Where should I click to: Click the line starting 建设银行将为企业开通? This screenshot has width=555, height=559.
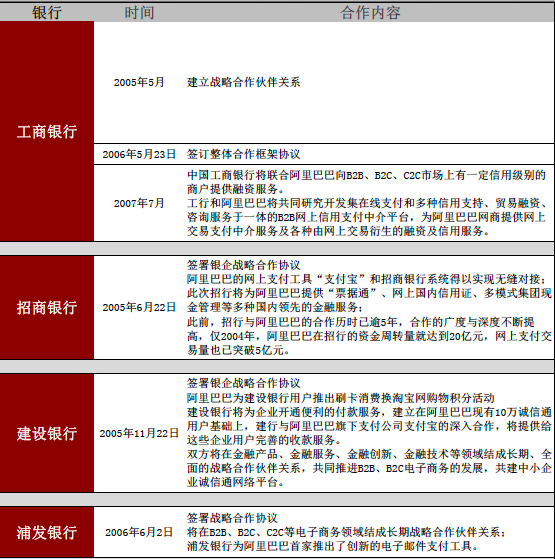369,412
